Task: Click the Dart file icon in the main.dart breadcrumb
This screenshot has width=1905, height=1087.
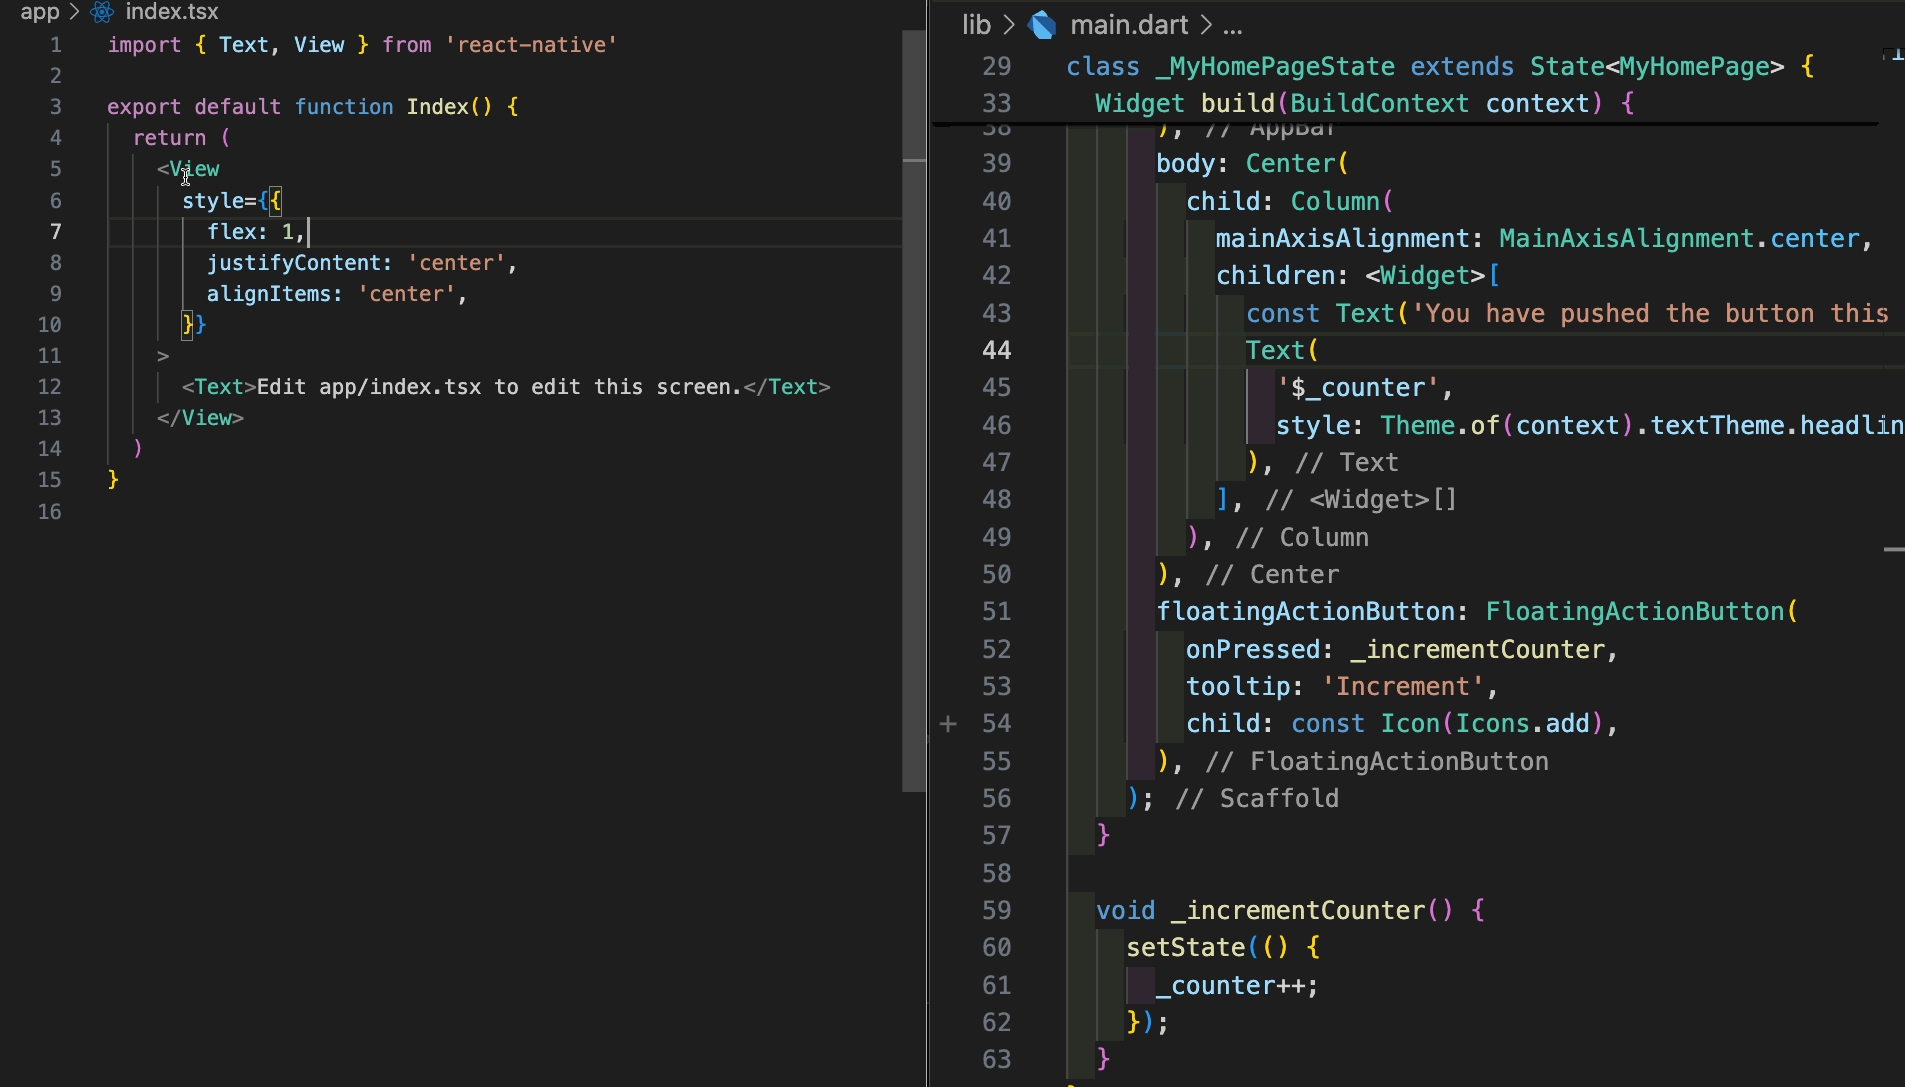Action: [x=1042, y=25]
